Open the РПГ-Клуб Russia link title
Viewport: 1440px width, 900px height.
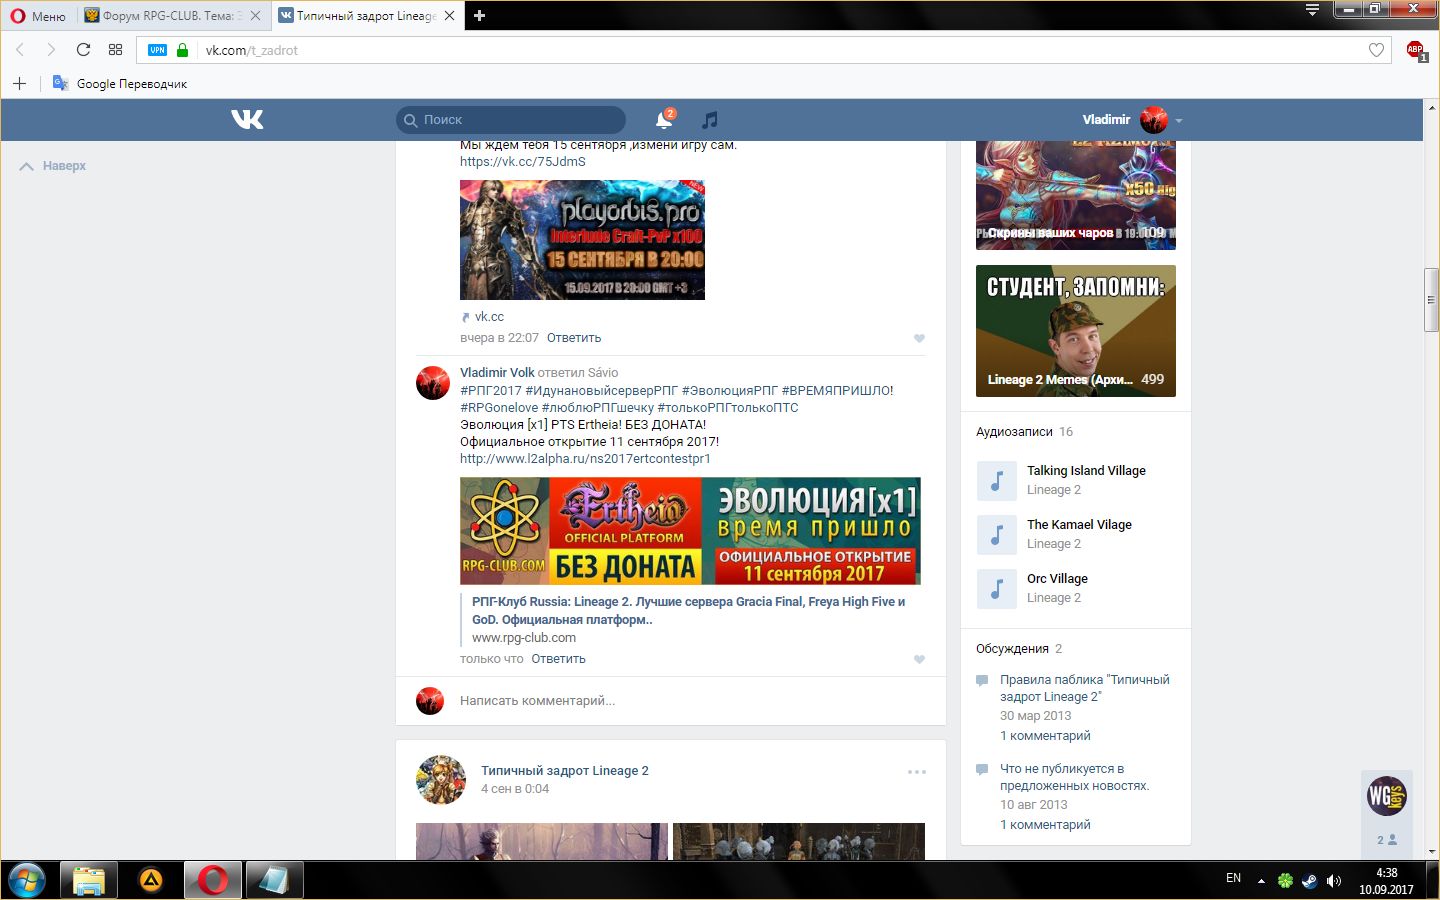click(x=688, y=610)
